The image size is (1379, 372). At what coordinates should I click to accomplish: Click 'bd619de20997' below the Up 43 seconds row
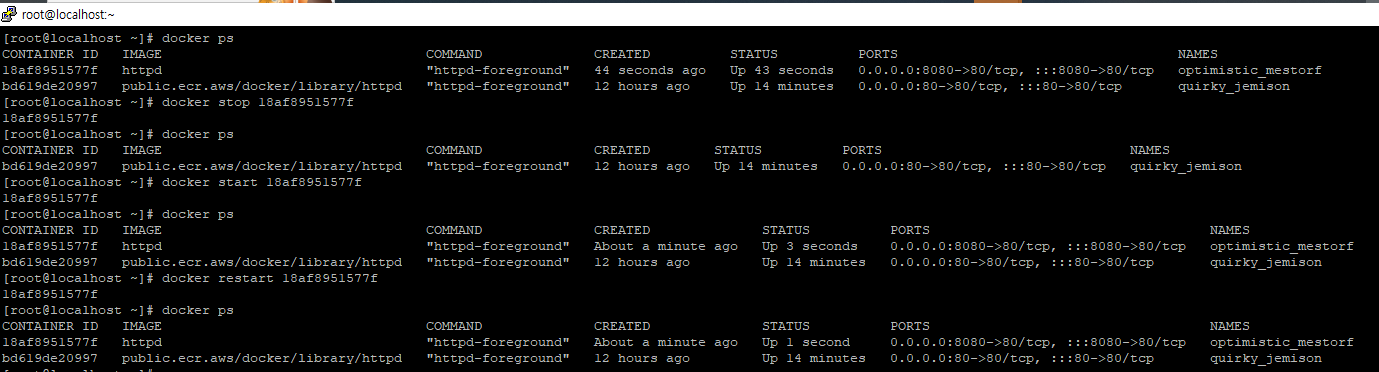[50, 86]
